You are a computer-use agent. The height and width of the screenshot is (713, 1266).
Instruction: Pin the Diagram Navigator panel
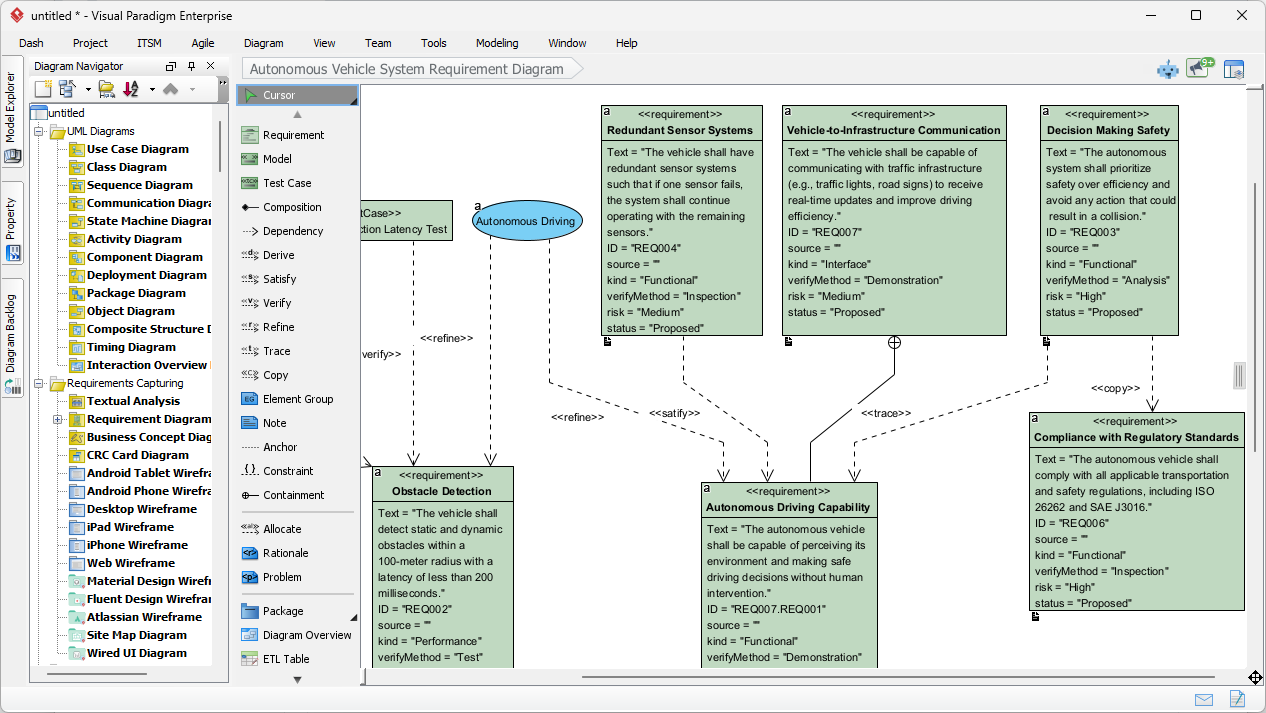tap(190, 66)
